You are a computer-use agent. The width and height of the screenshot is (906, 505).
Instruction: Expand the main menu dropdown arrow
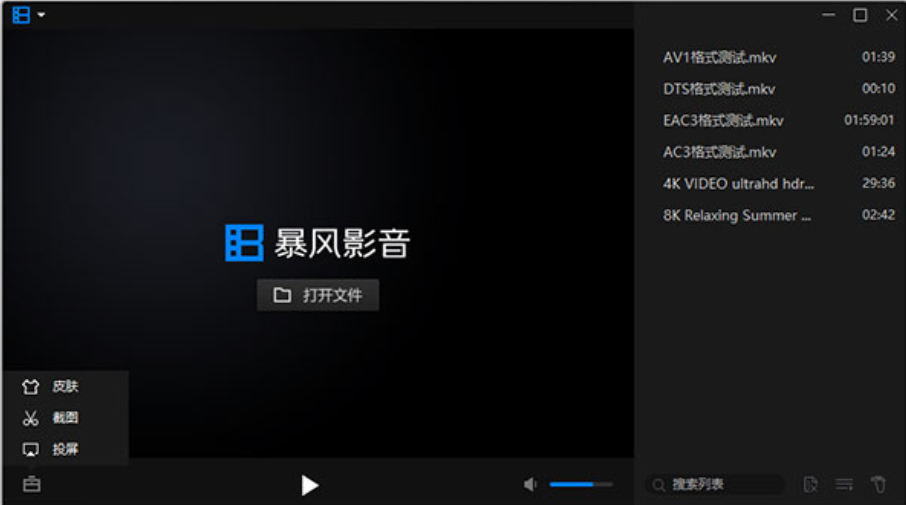(41, 14)
